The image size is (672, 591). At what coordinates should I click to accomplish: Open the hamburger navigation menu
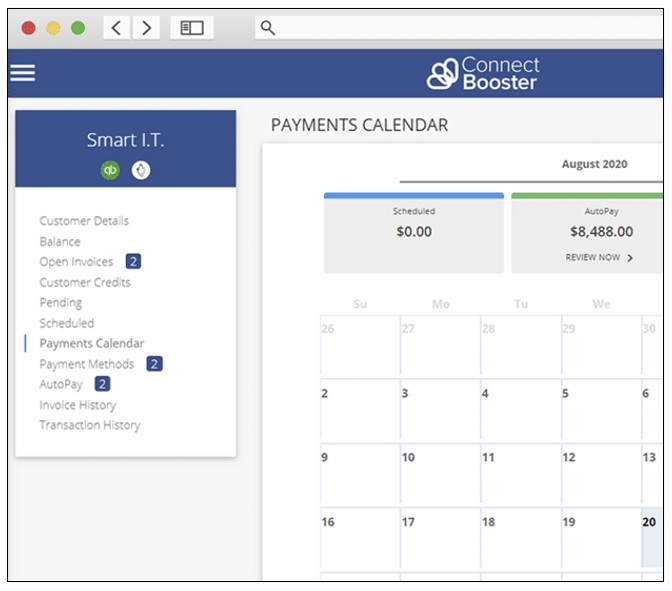[x=22, y=73]
